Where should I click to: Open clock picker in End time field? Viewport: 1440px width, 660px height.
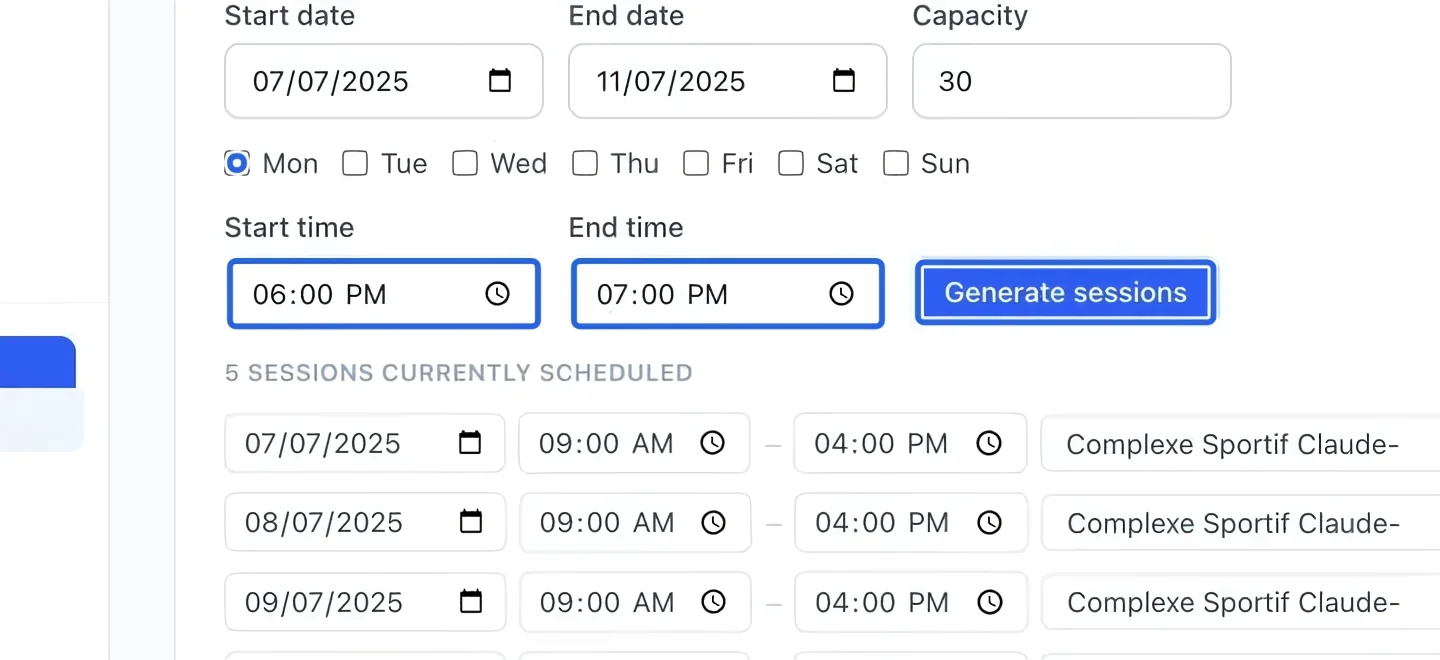pyautogui.click(x=842, y=294)
